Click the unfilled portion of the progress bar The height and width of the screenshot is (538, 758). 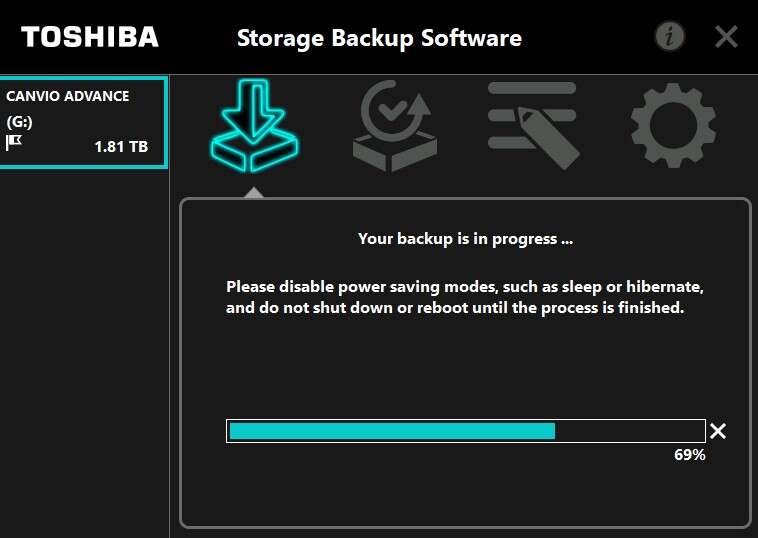coord(629,431)
